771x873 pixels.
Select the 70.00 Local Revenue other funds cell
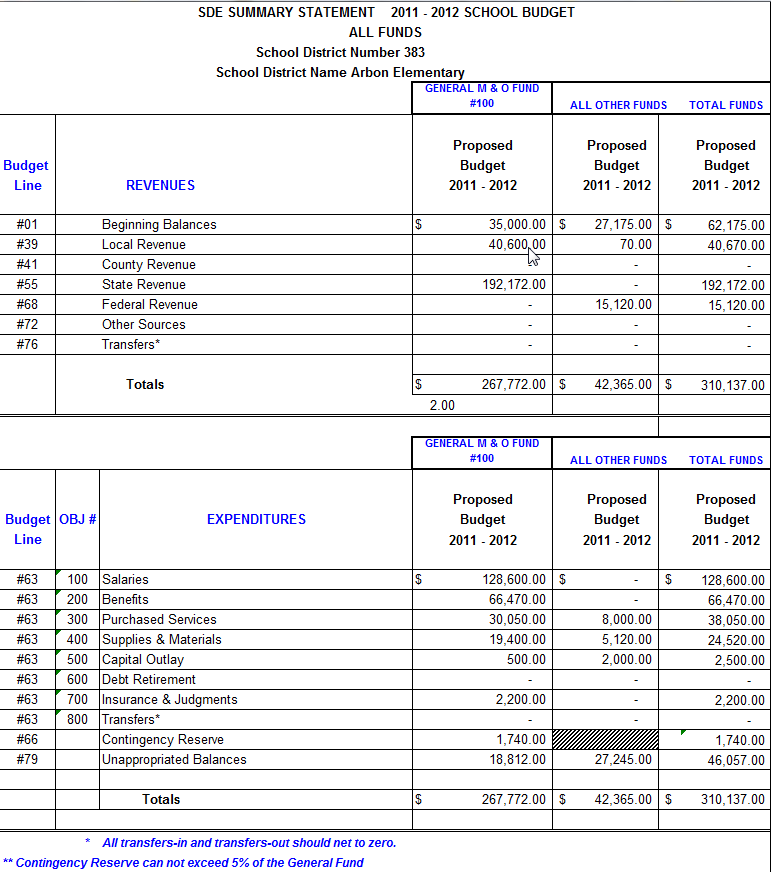(605, 244)
